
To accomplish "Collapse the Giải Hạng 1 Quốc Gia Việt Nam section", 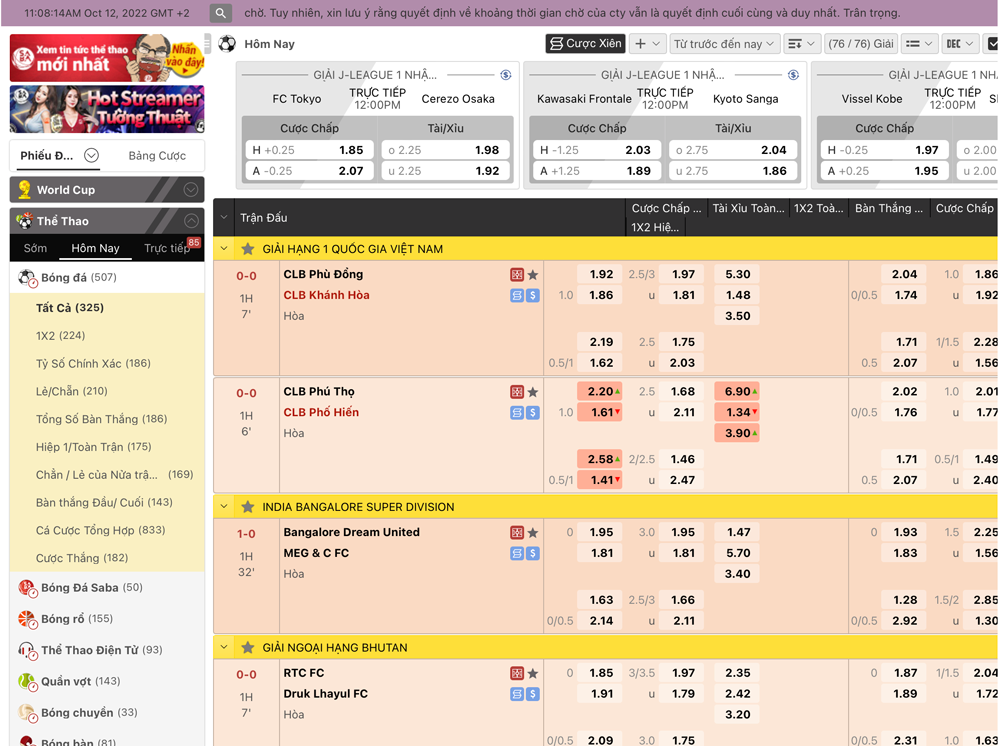I will click(224, 249).
